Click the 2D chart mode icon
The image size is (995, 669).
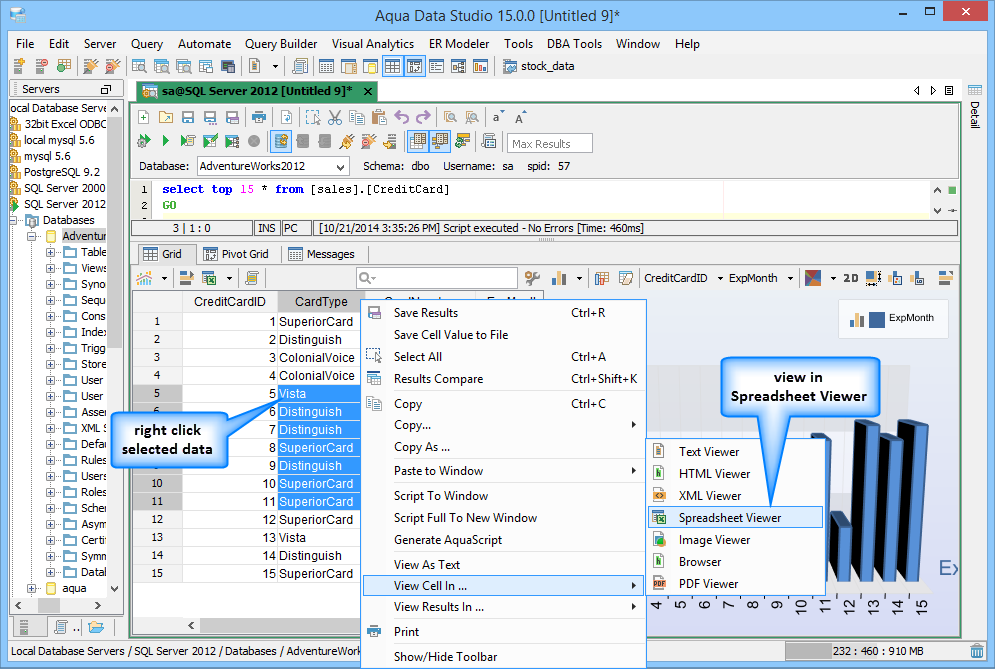[851, 278]
